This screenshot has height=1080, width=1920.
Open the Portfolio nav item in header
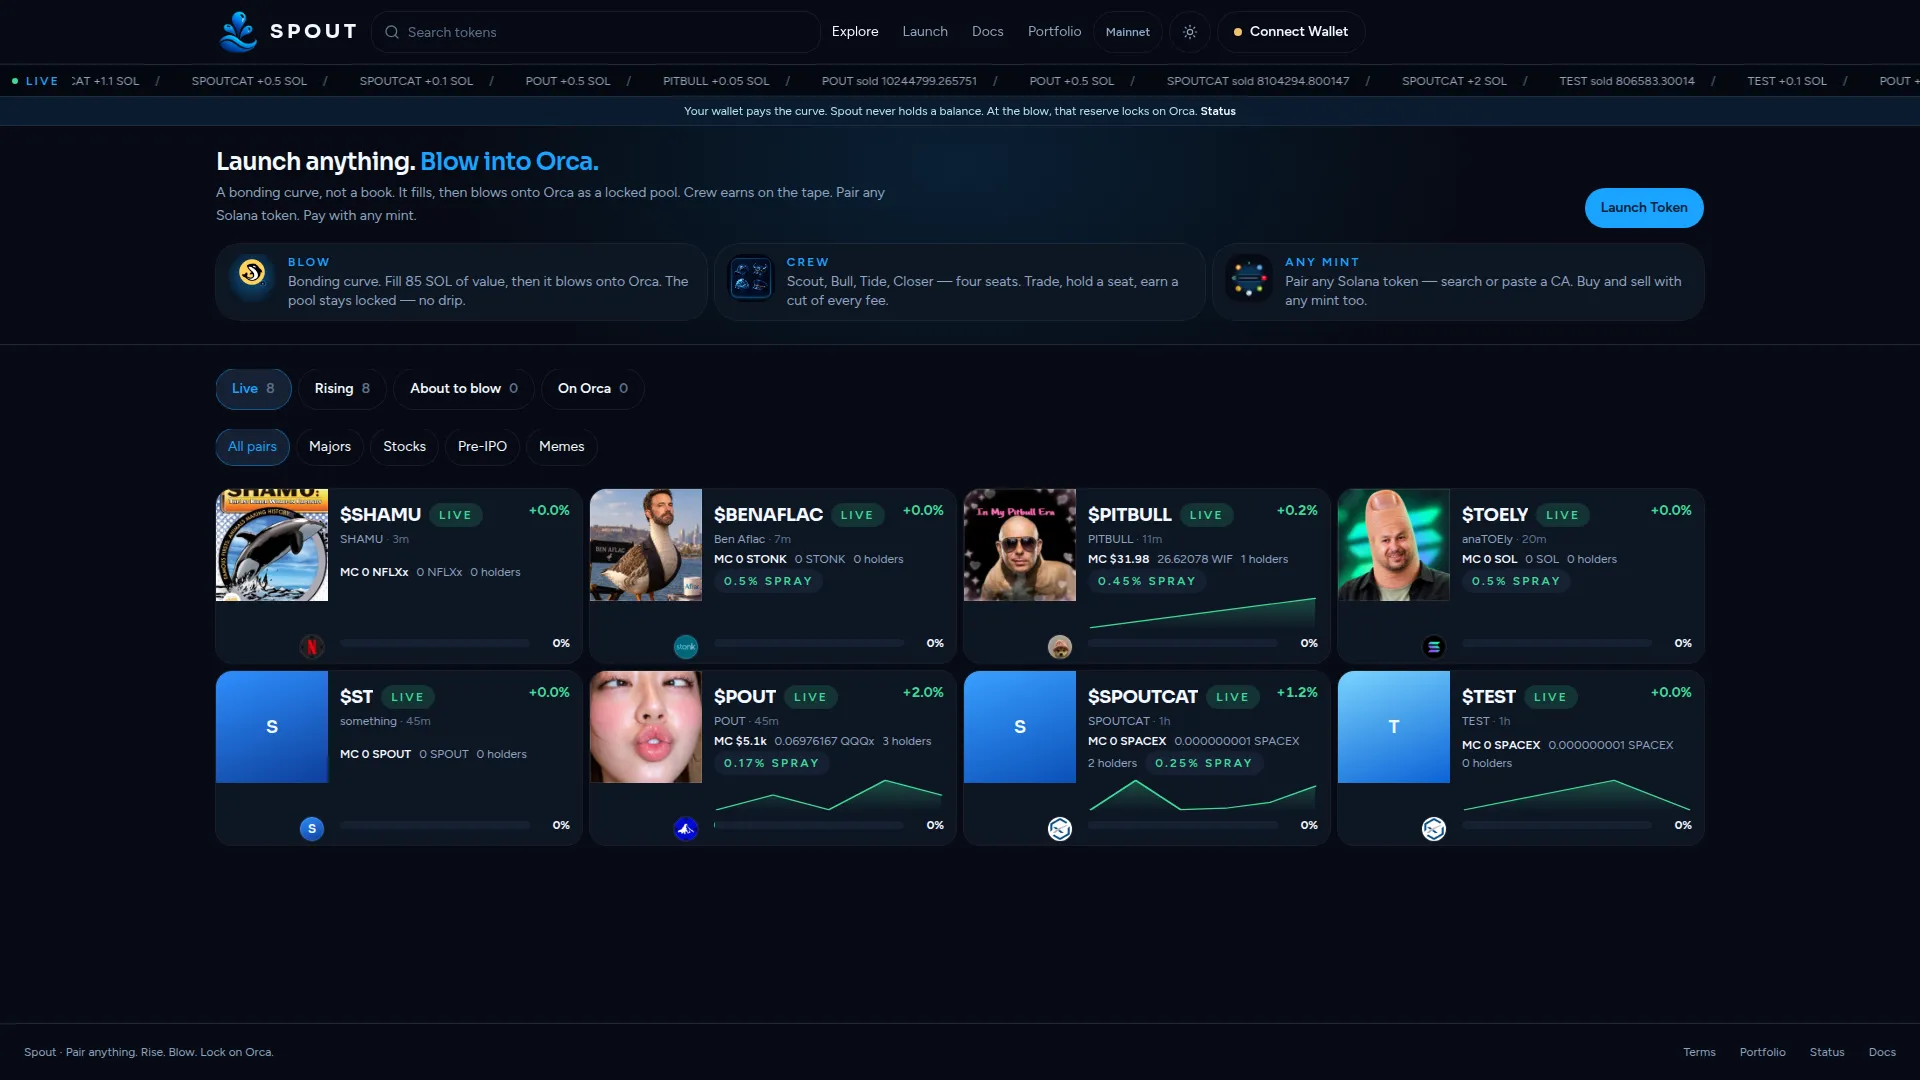tap(1055, 32)
